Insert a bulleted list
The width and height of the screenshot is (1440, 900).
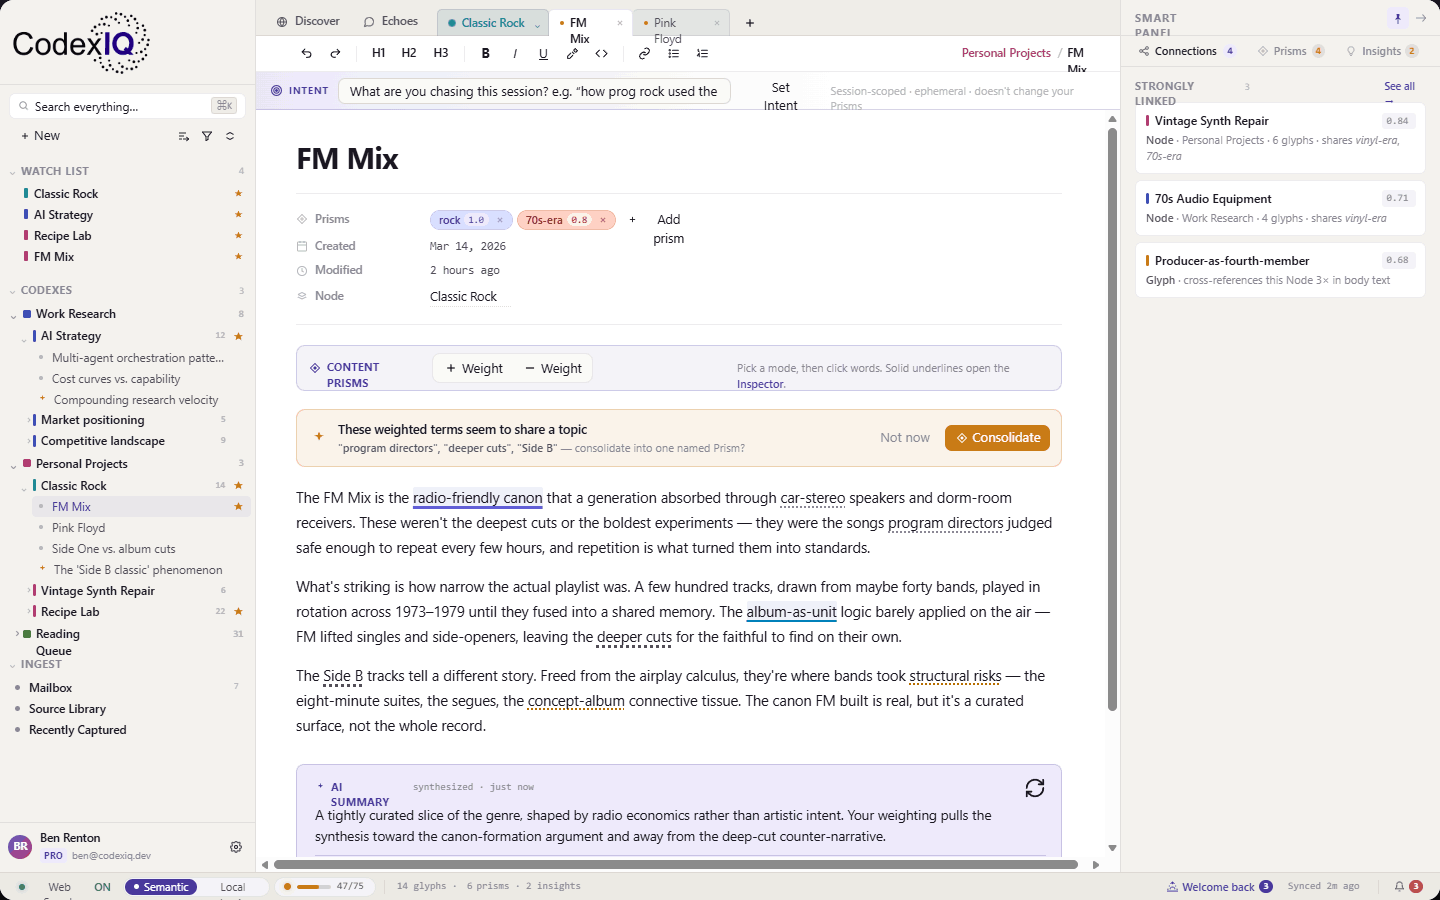(x=674, y=54)
